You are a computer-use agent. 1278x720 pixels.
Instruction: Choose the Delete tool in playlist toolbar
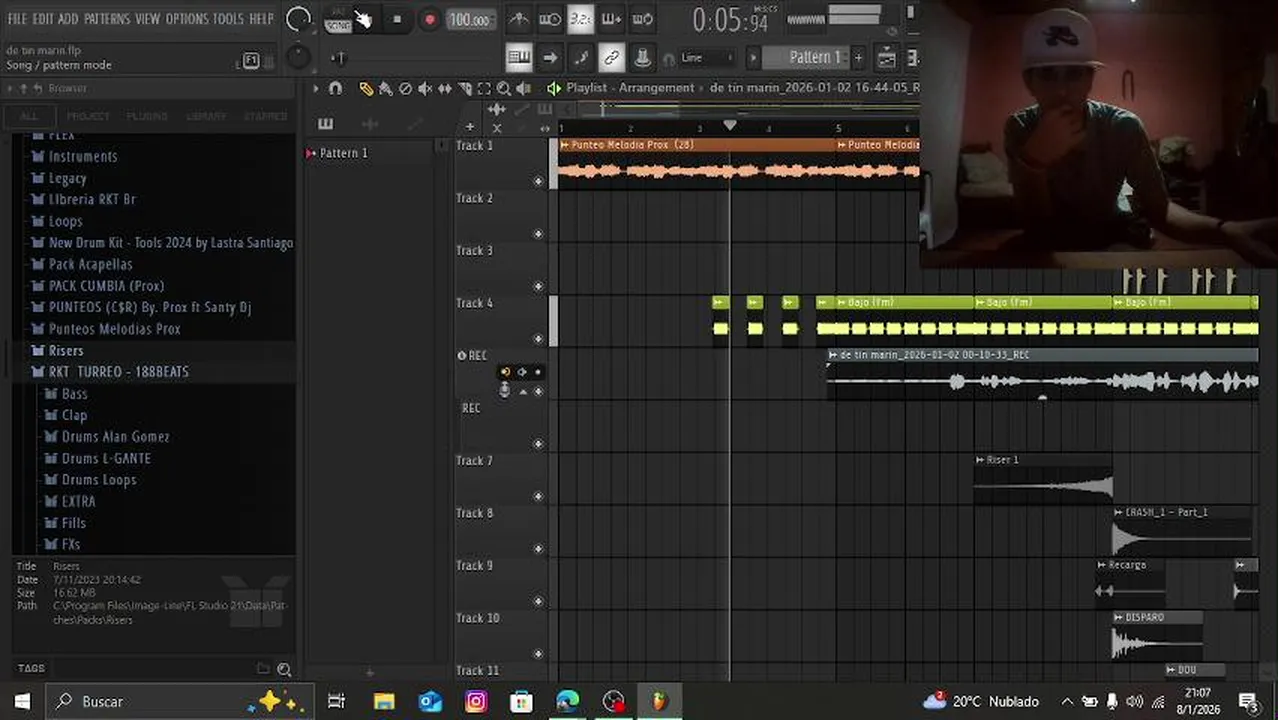405,89
